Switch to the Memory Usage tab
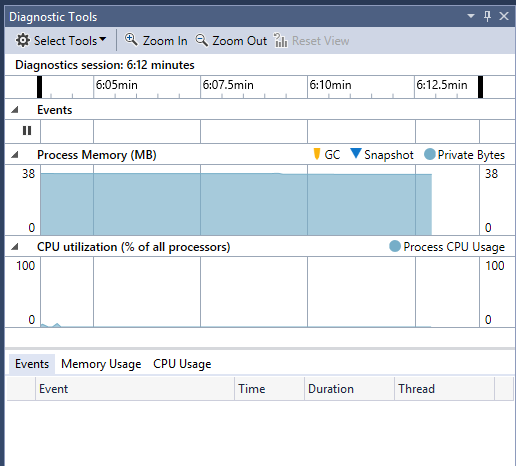The image size is (516, 470). 101,364
